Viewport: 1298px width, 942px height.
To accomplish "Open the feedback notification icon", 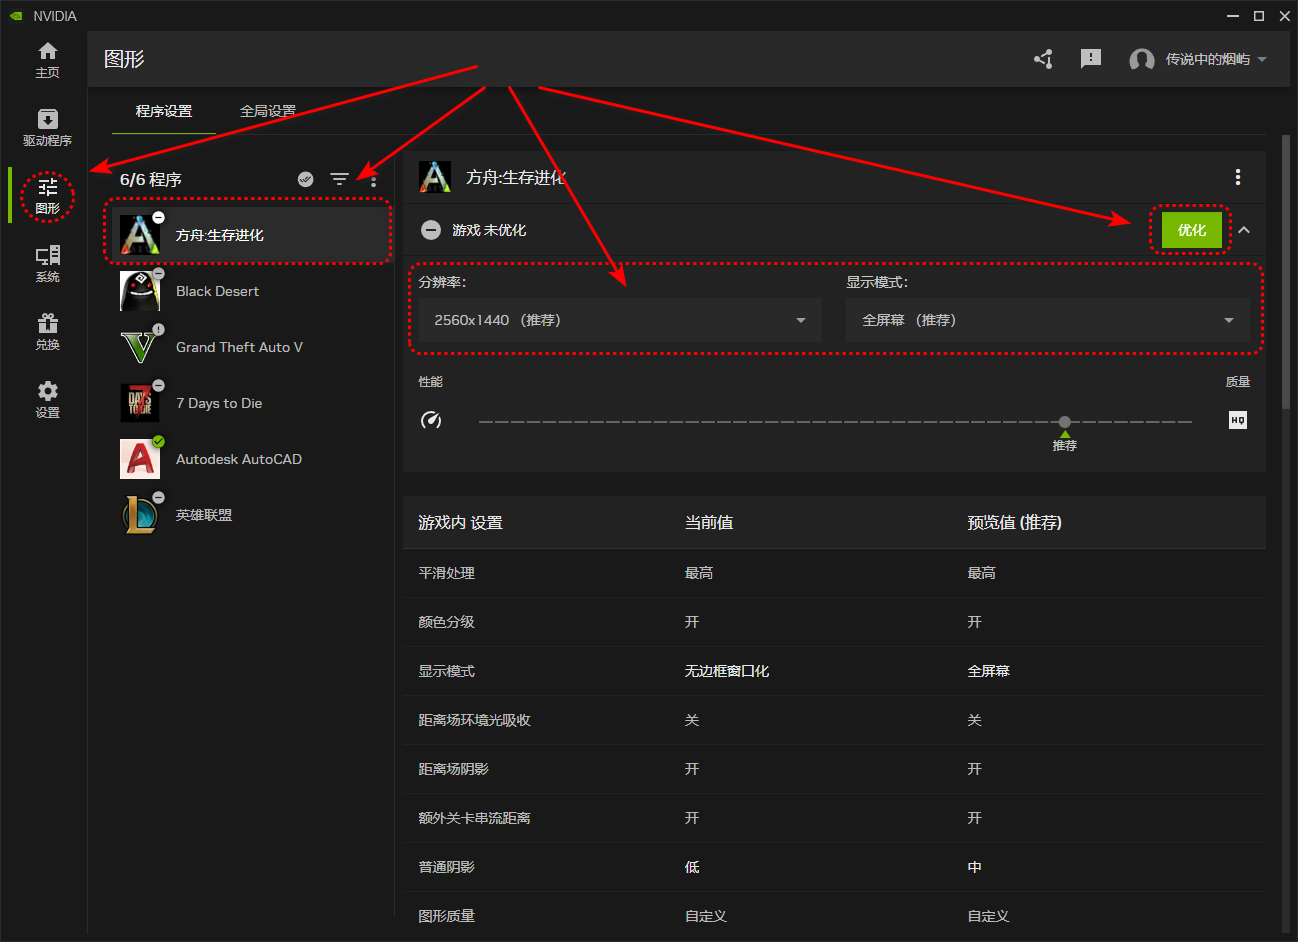I will click(x=1091, y=59).
